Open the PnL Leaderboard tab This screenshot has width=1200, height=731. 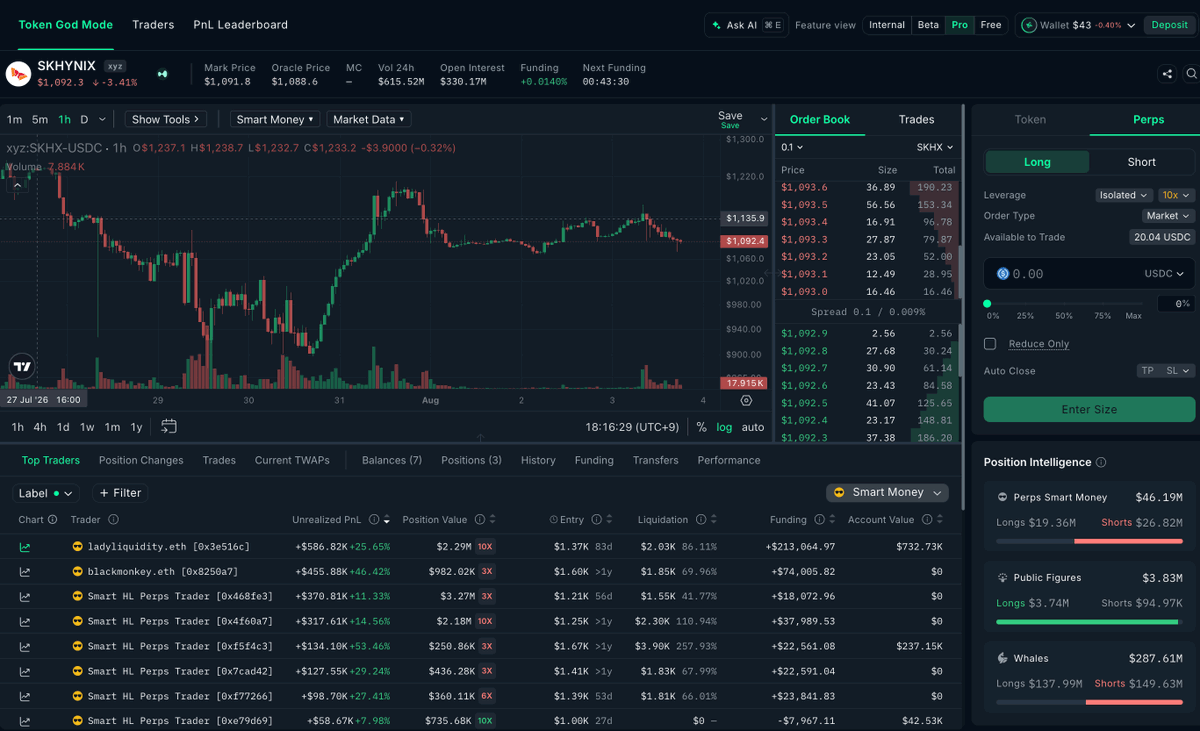coord(240,25)
